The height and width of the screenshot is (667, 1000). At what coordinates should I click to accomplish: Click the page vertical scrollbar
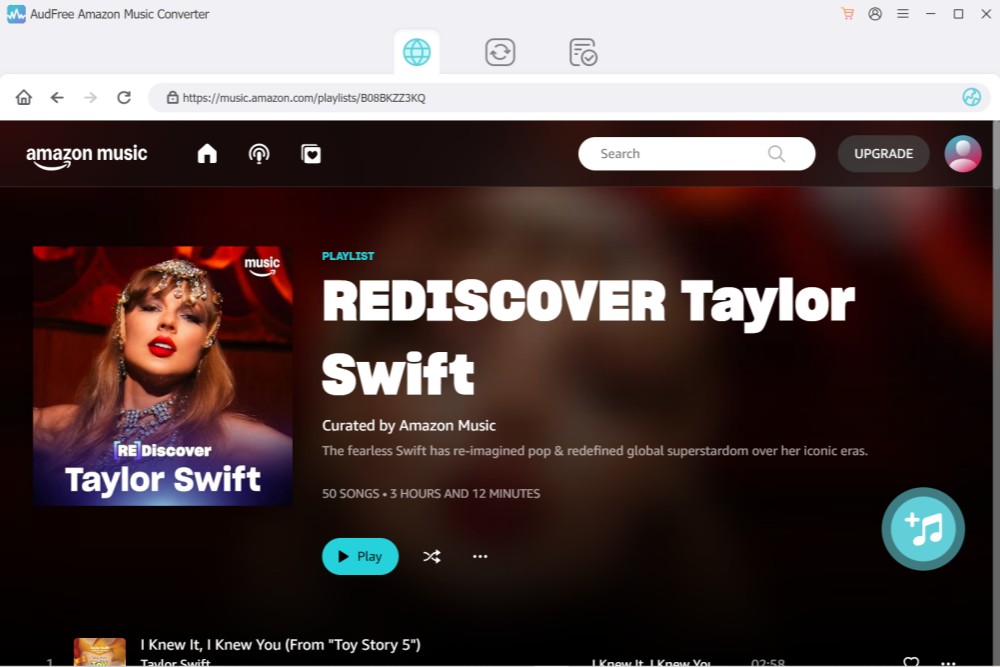click(996, 156)
